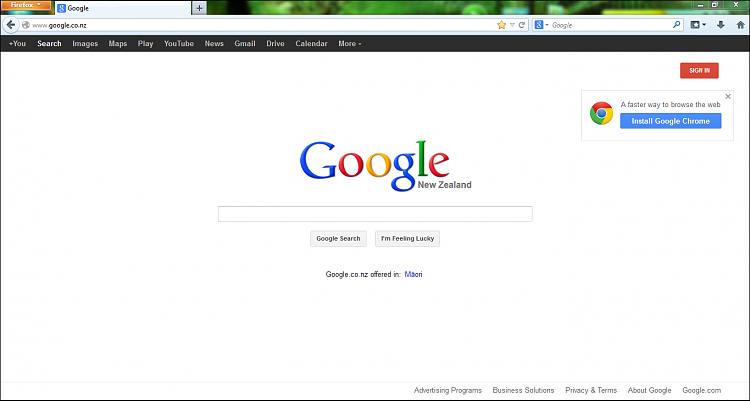Click the red SIGN IN button
Viewport: 750px width, 401px height.
(x=699, y=70)
